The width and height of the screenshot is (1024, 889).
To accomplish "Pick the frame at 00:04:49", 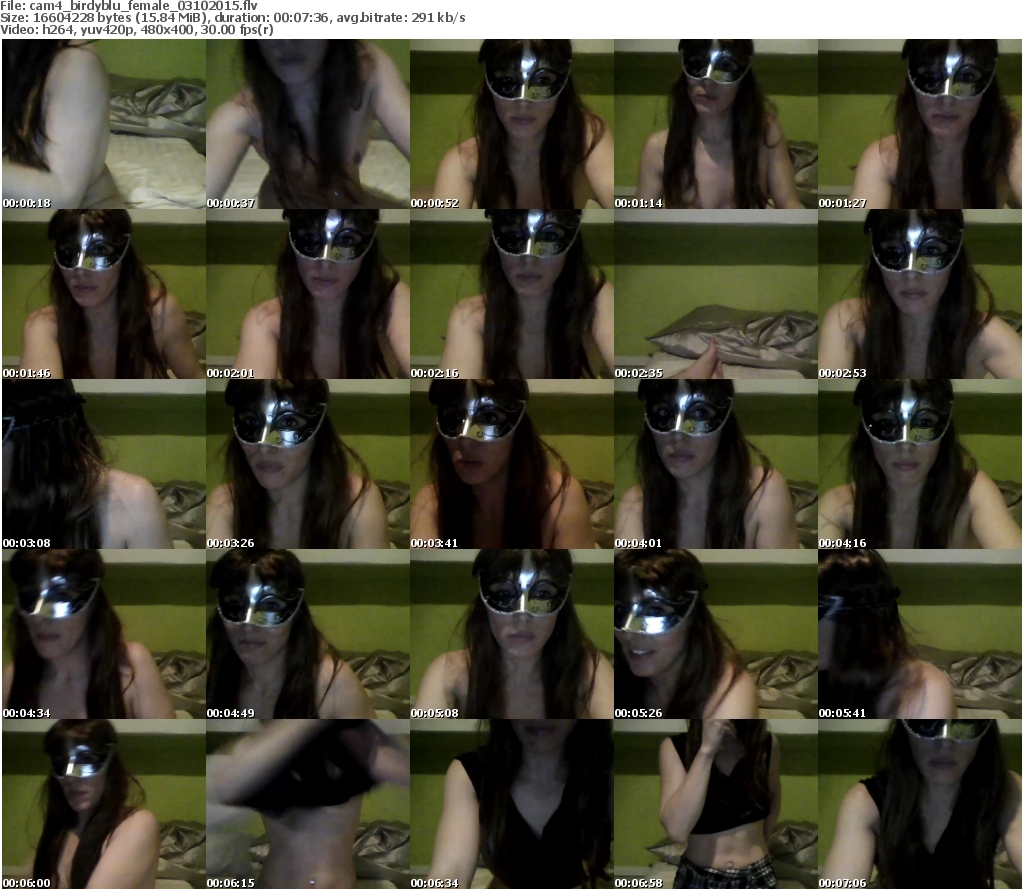I will point(308,634).
